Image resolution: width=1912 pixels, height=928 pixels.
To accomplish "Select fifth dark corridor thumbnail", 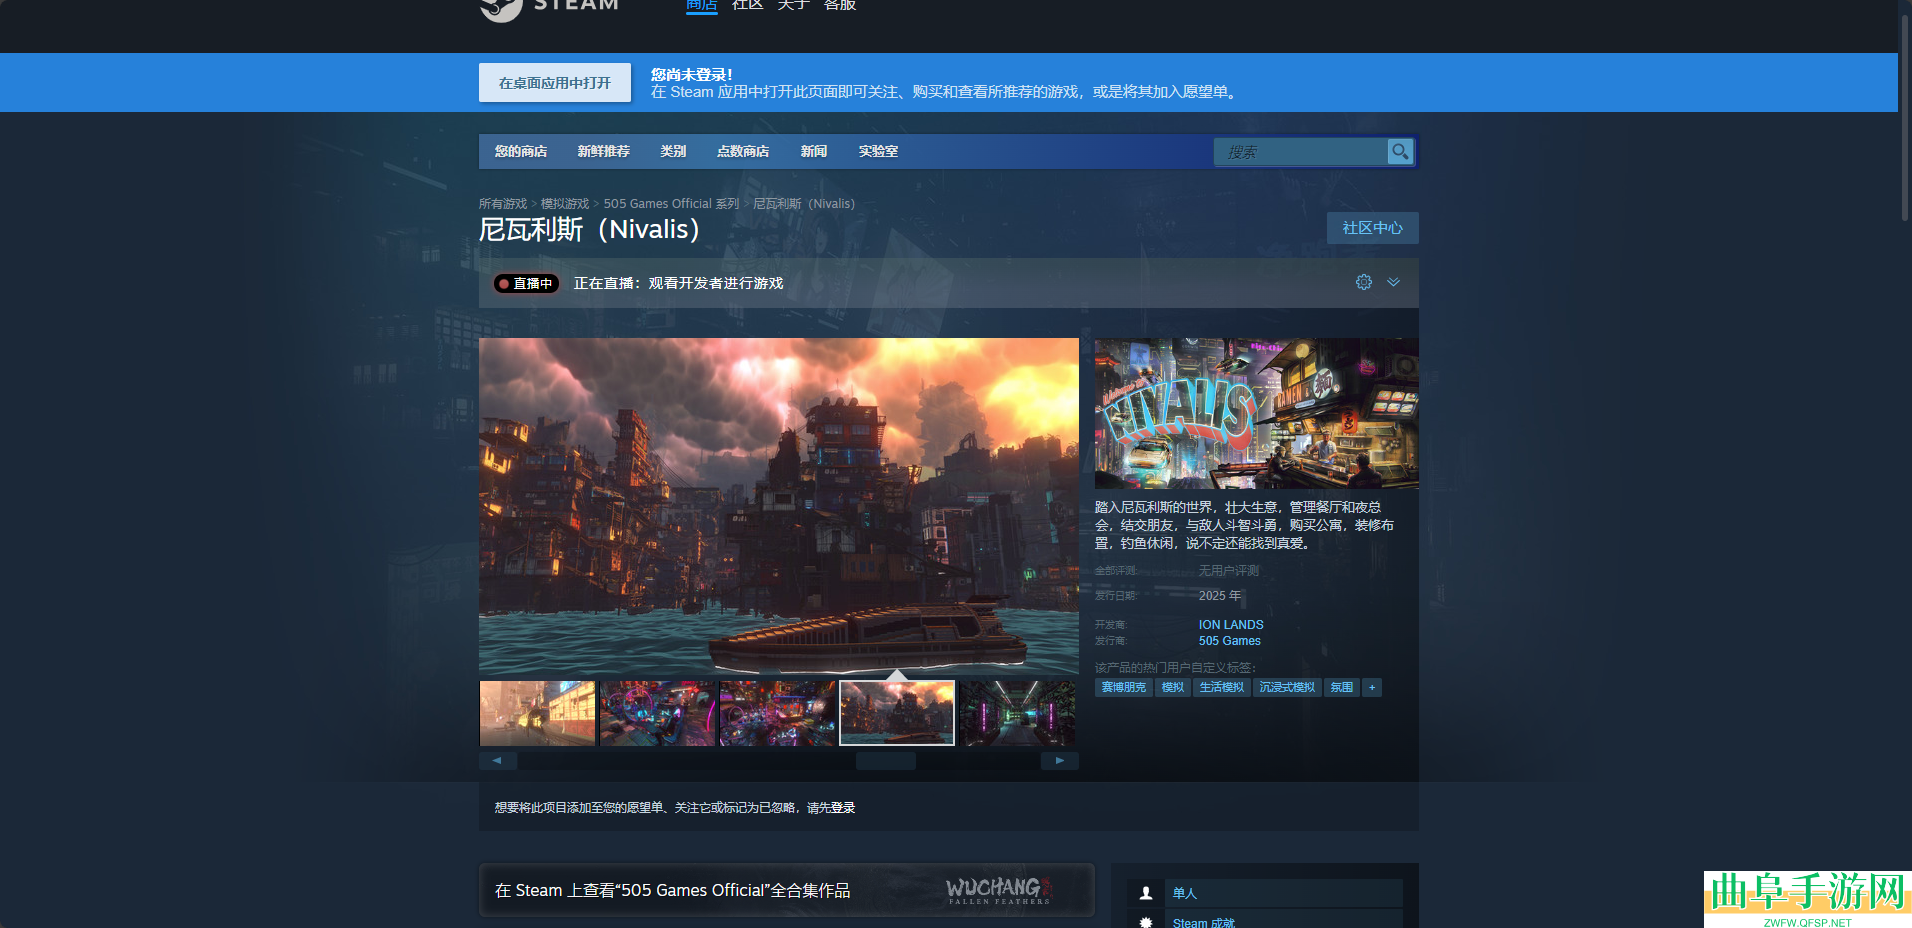I will (1017, 713).
